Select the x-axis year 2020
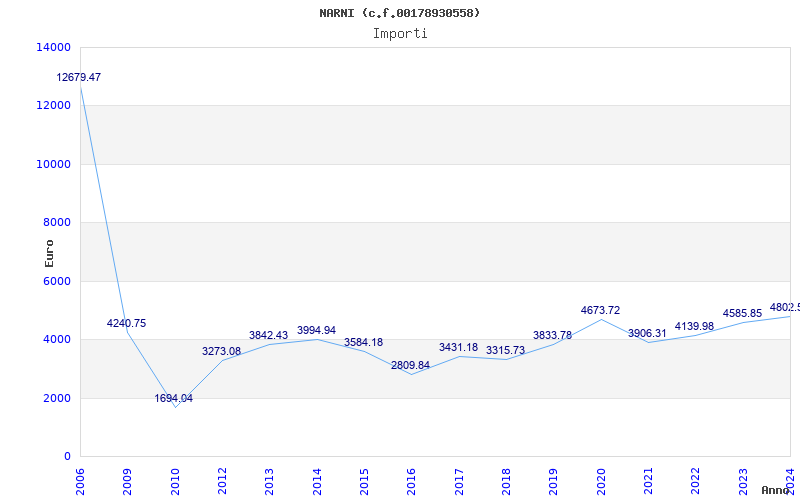This screenshot has width=800, height=500. pyautogui.click(x=601, y=482)
